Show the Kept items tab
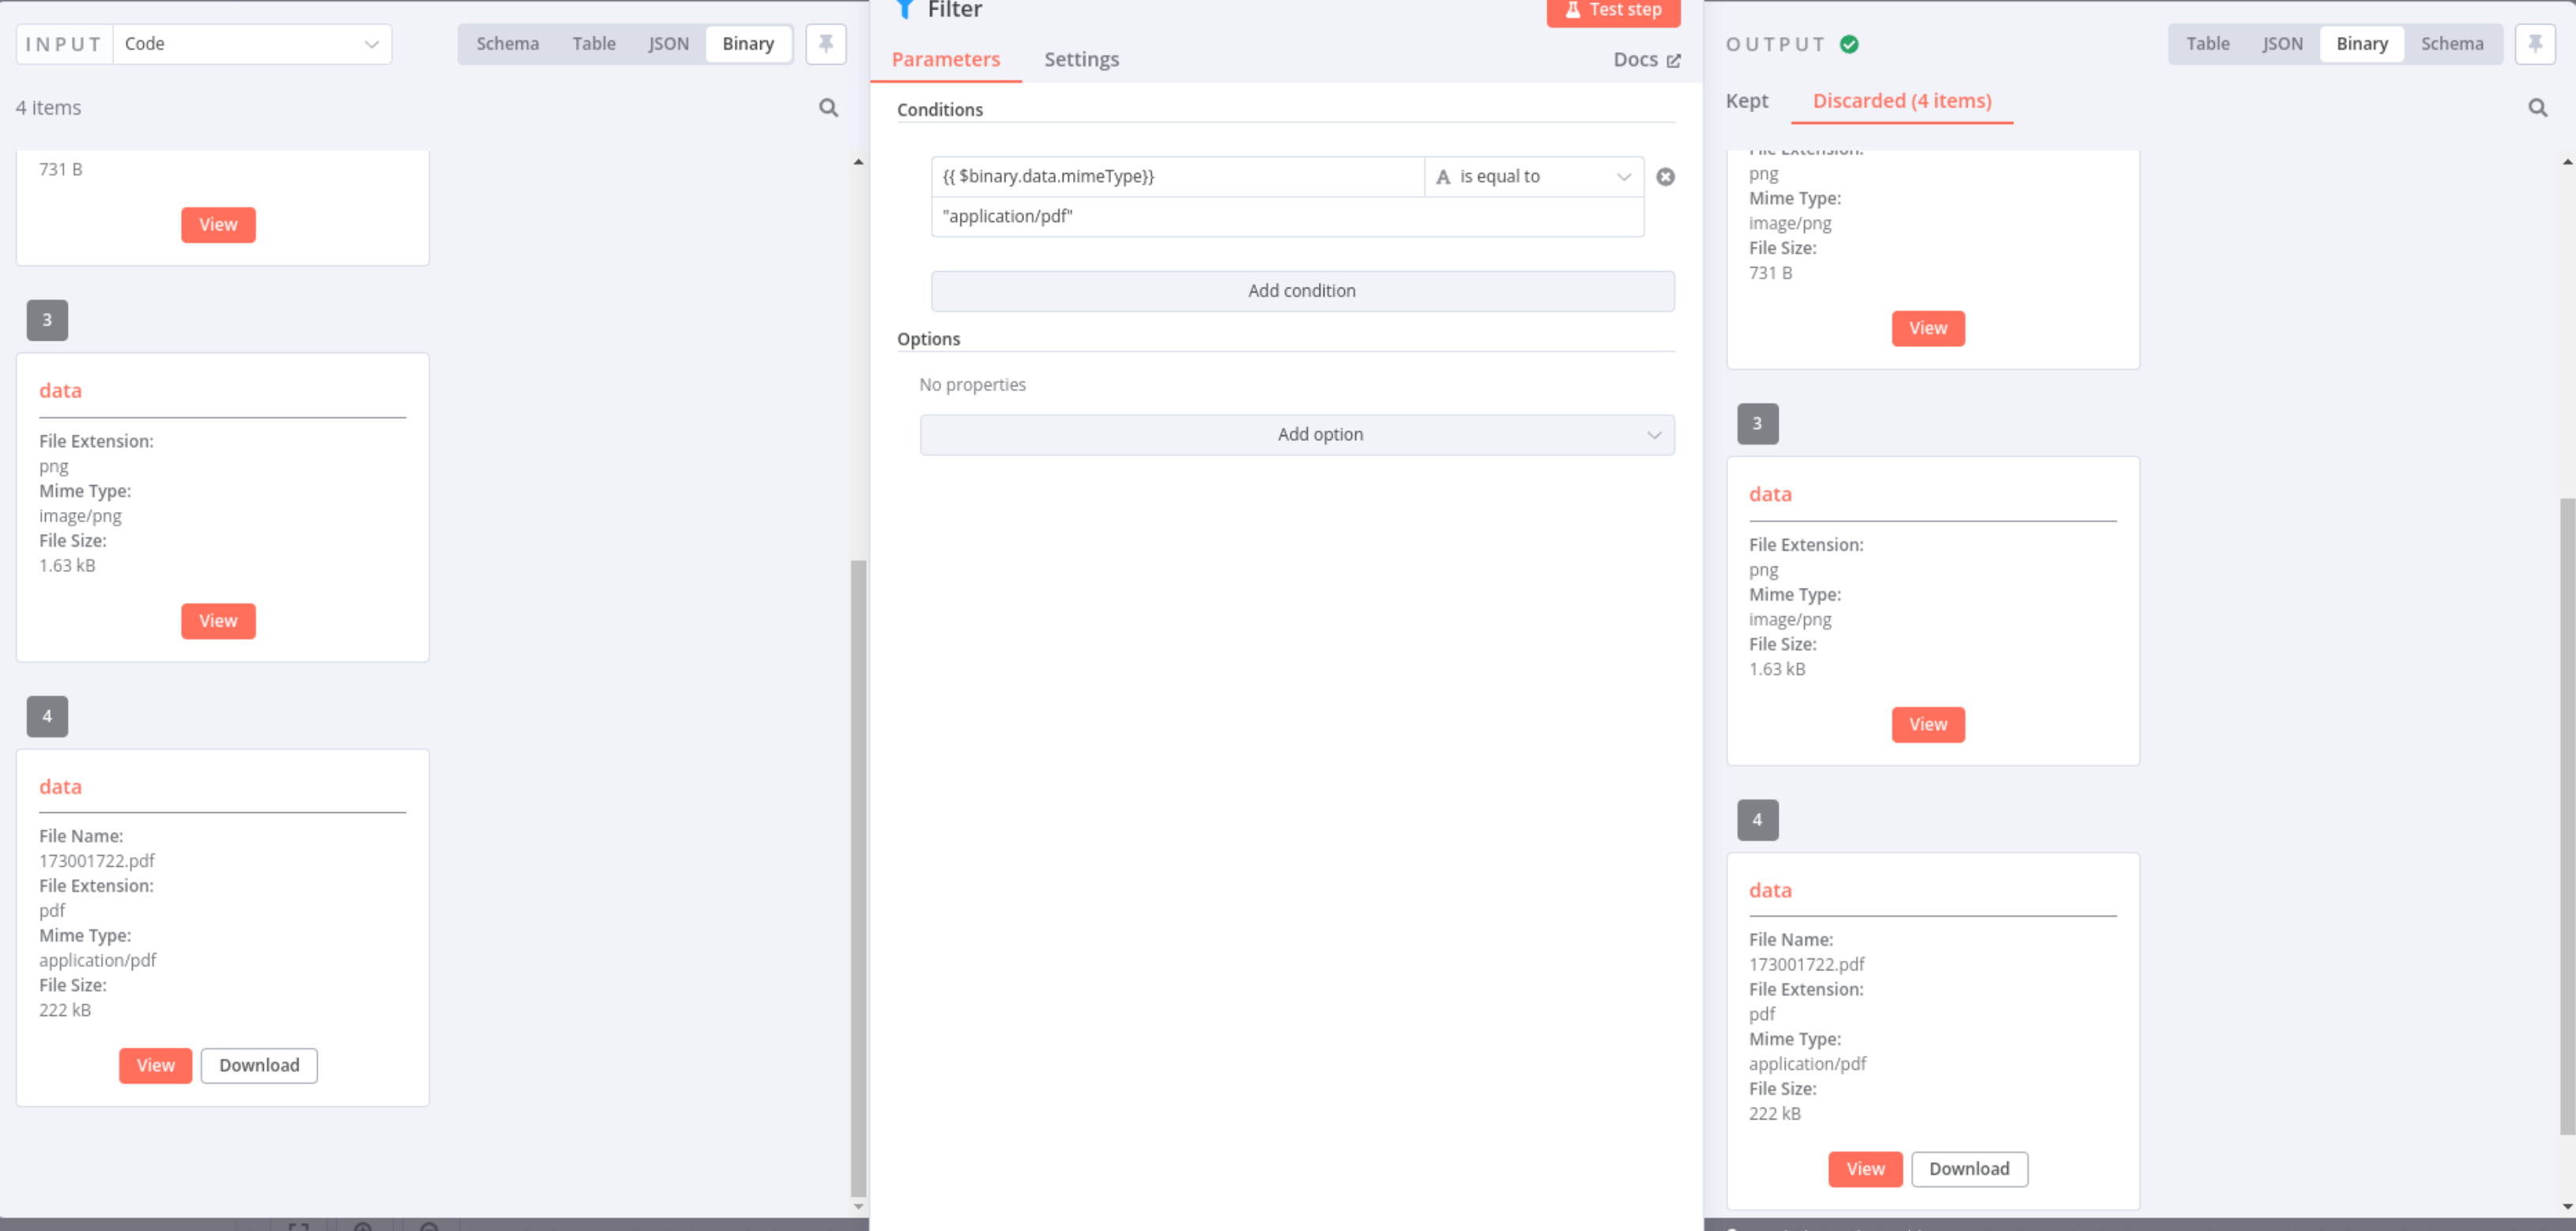The width and height of the screenshot is (2576, 1231). pyautogui.click(x=1746, y=101)
